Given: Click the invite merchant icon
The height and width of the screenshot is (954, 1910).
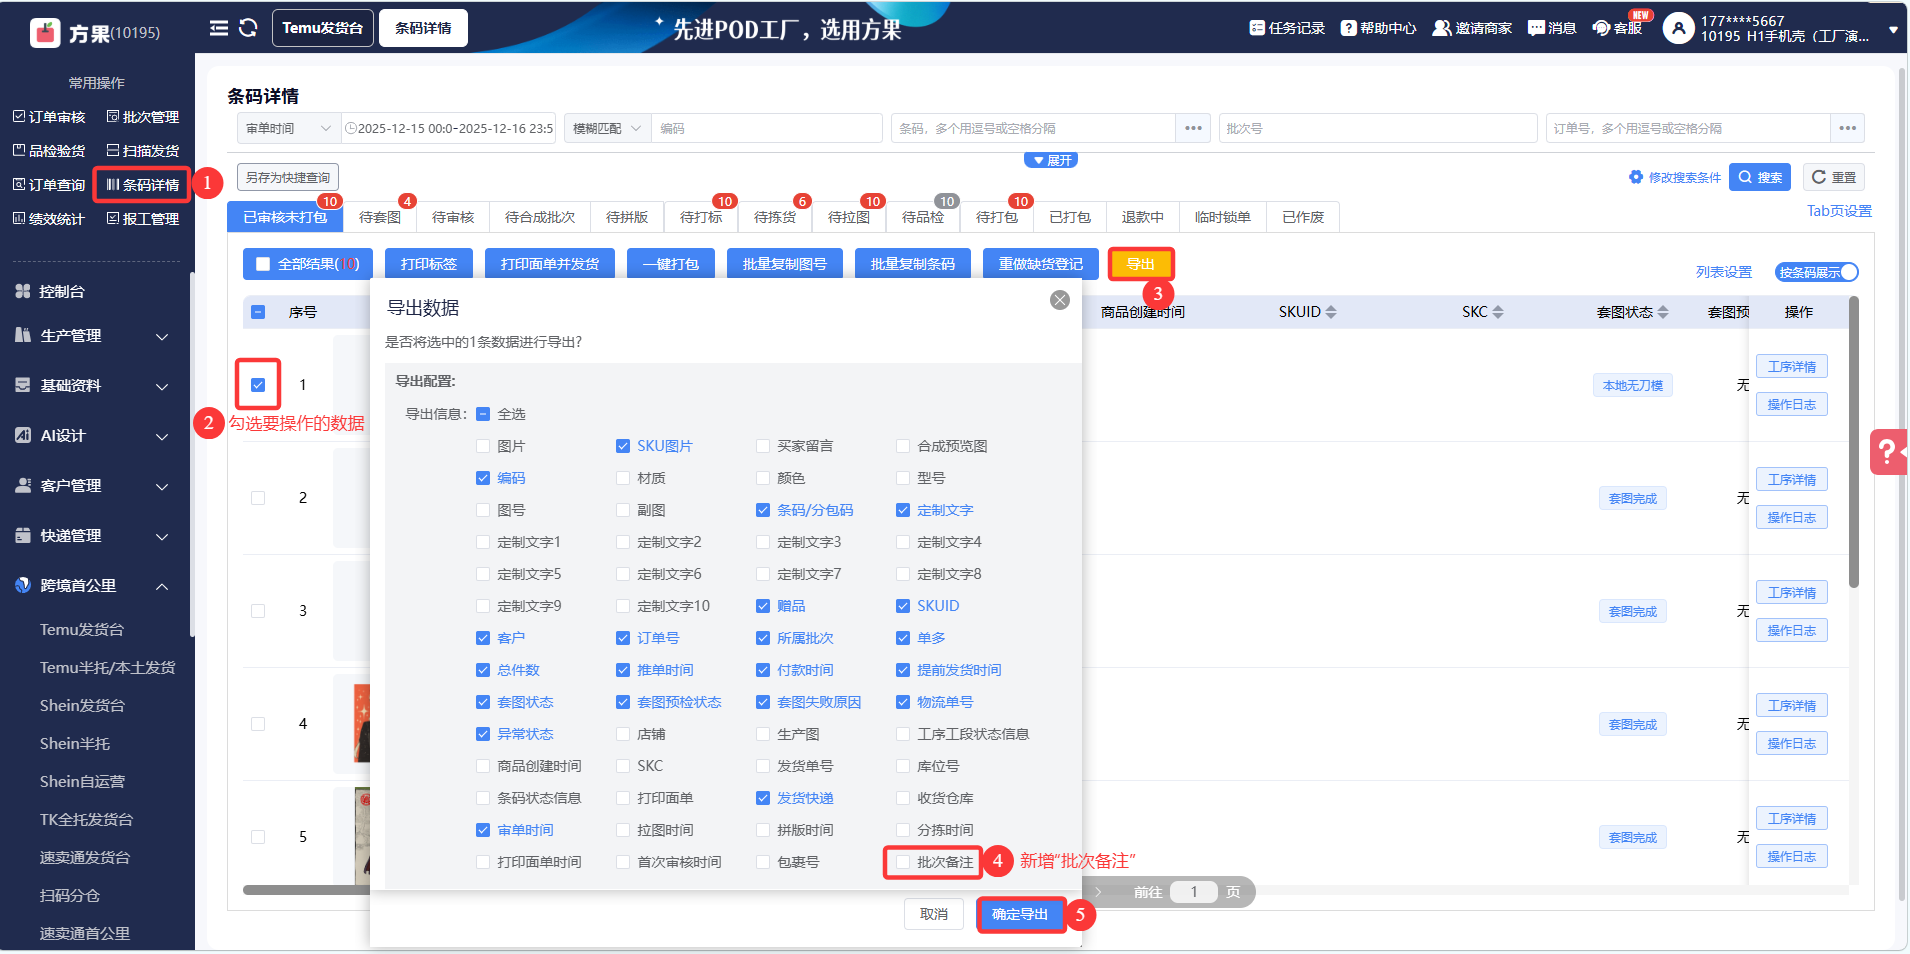Looking at the screenshot, I should click(1441, 28).
